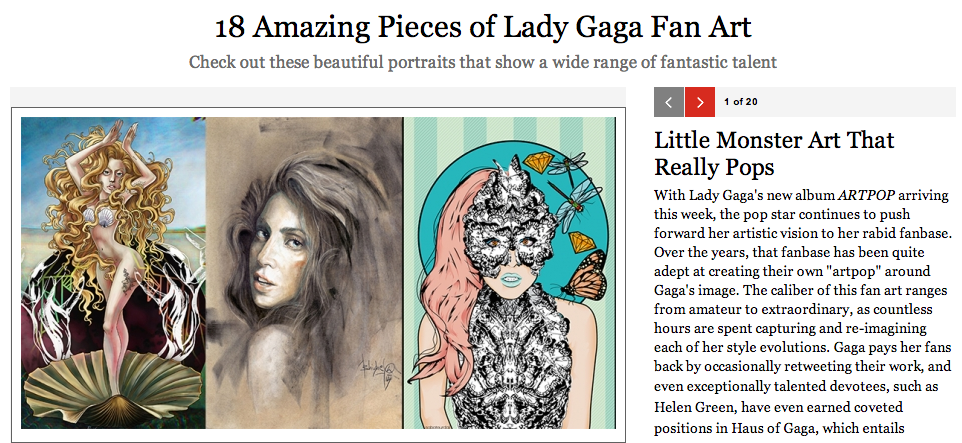The height and width of the screenshot is (443, 962).
Task: Click the "1 of 20" slide counter
Action: [740, 102]
